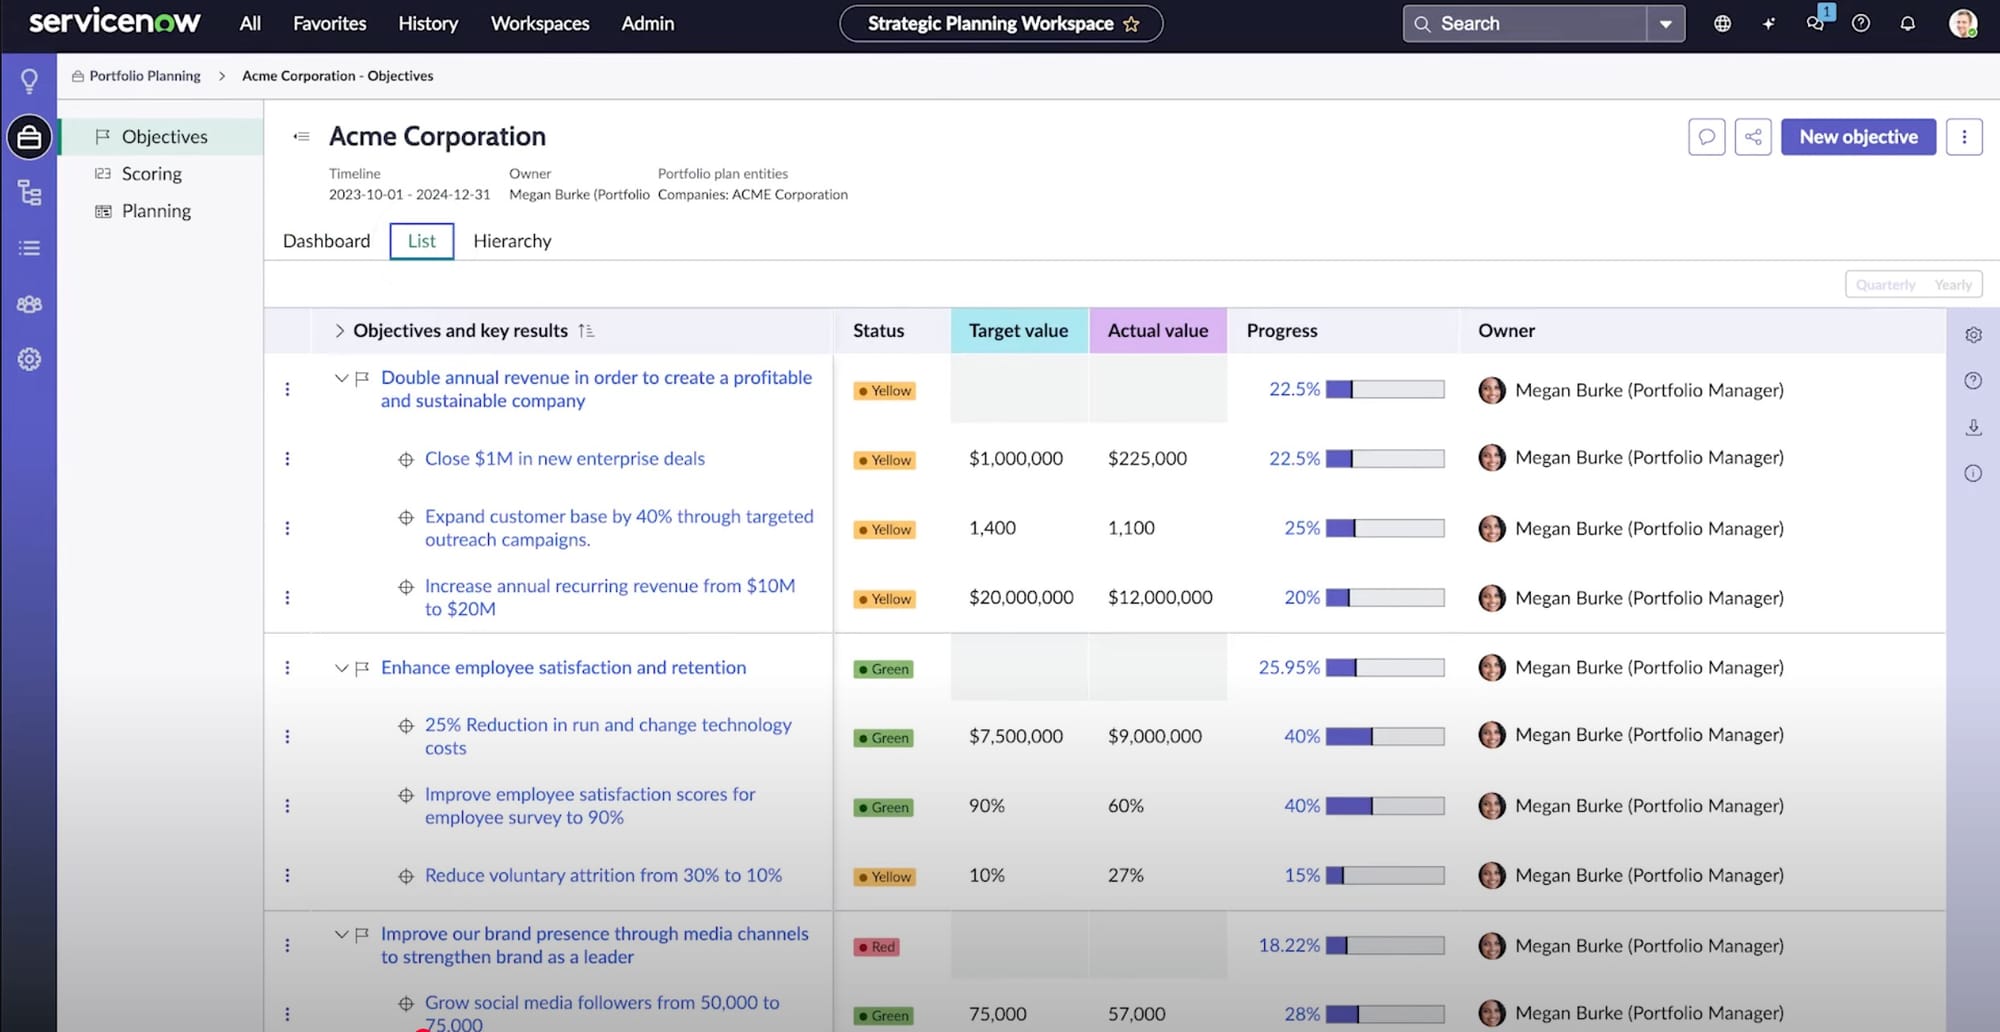Click the globe language icon

pos(1722,24)
